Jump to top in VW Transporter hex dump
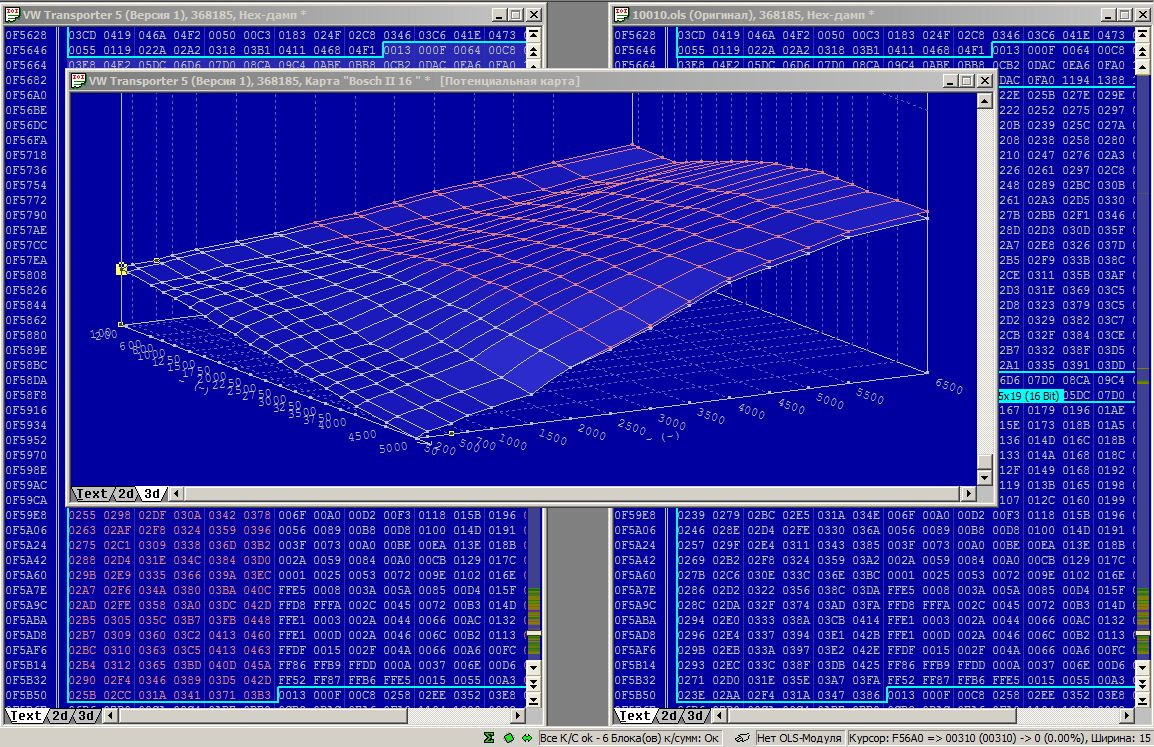This screenshot has height=747, width=1154. pyautogui.click(x=534, y=35)
